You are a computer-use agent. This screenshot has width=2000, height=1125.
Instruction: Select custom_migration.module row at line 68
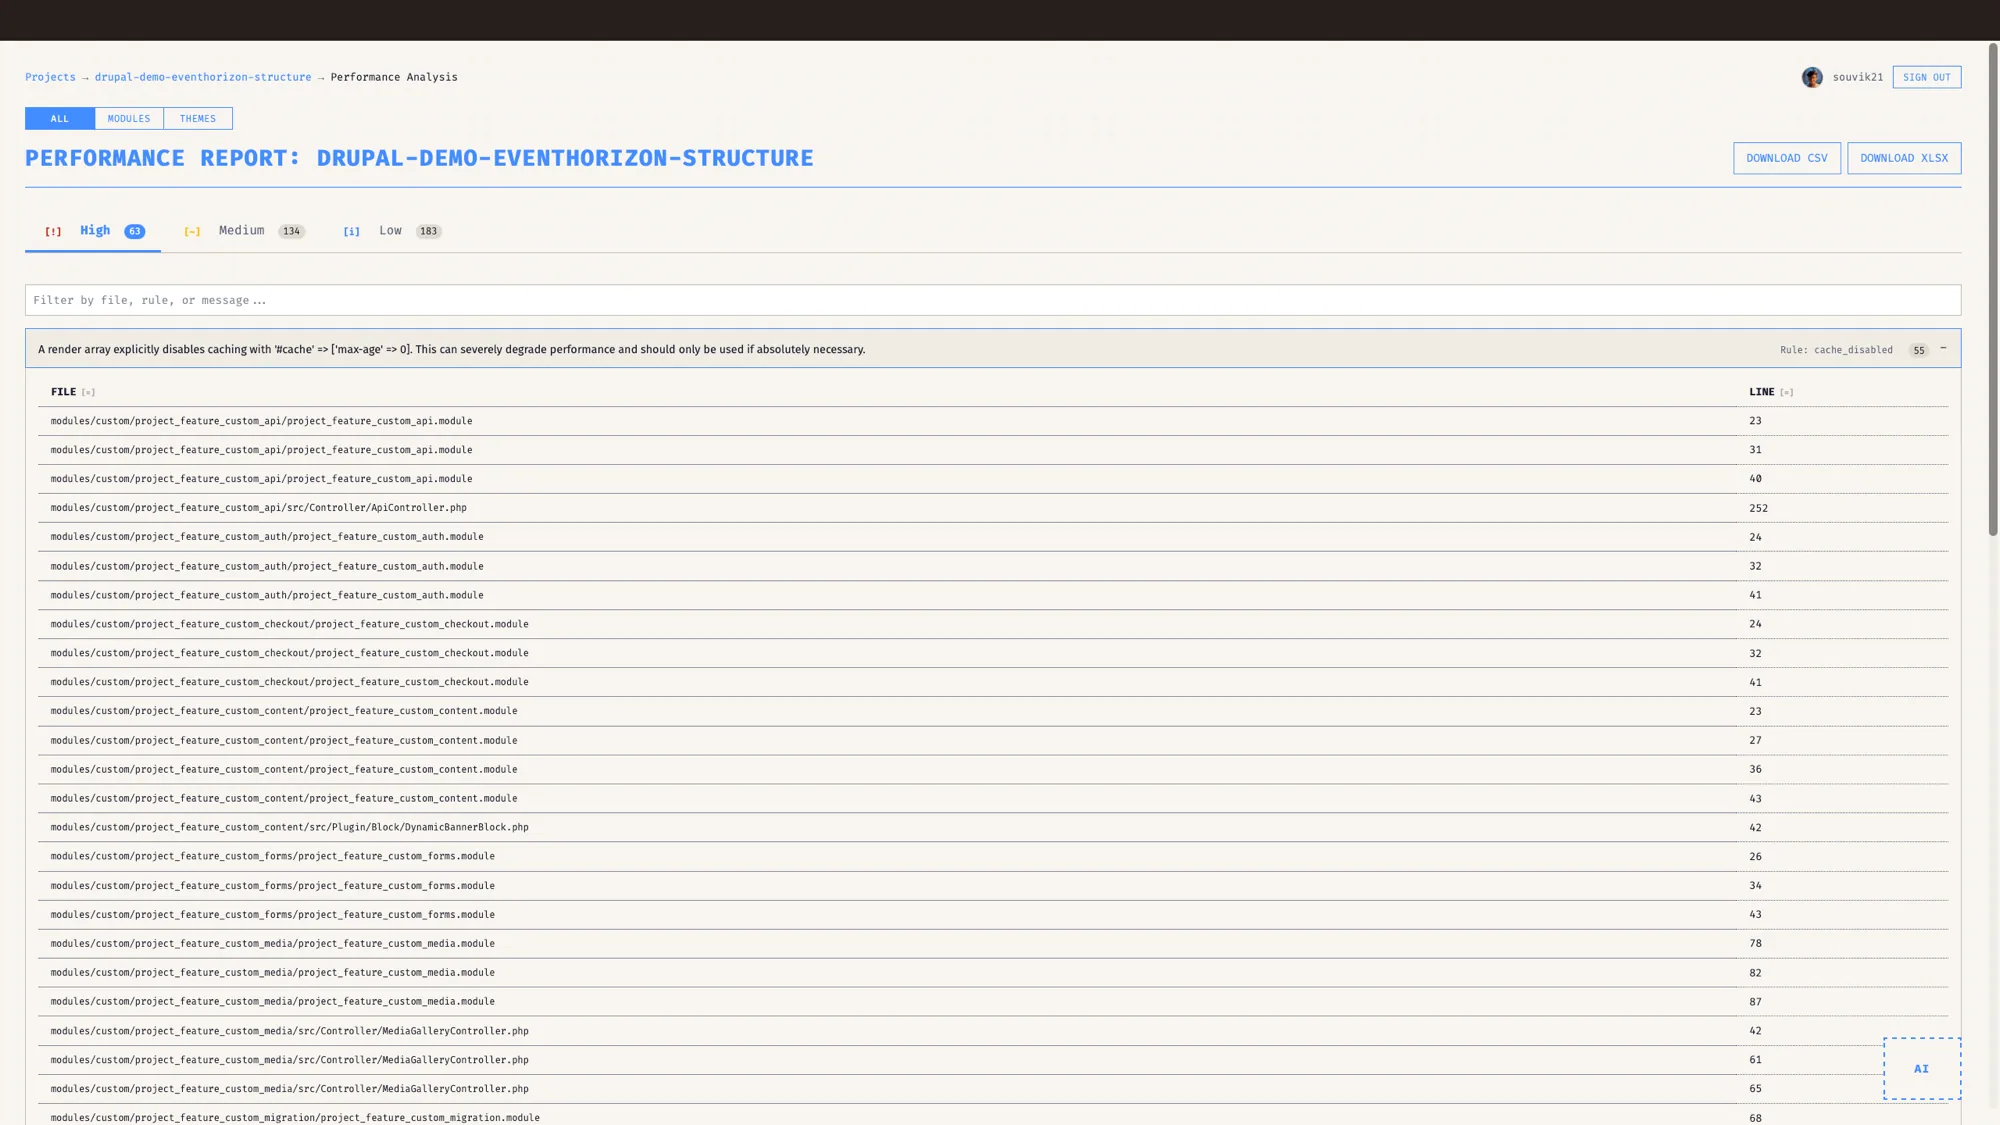(993, 1117)
